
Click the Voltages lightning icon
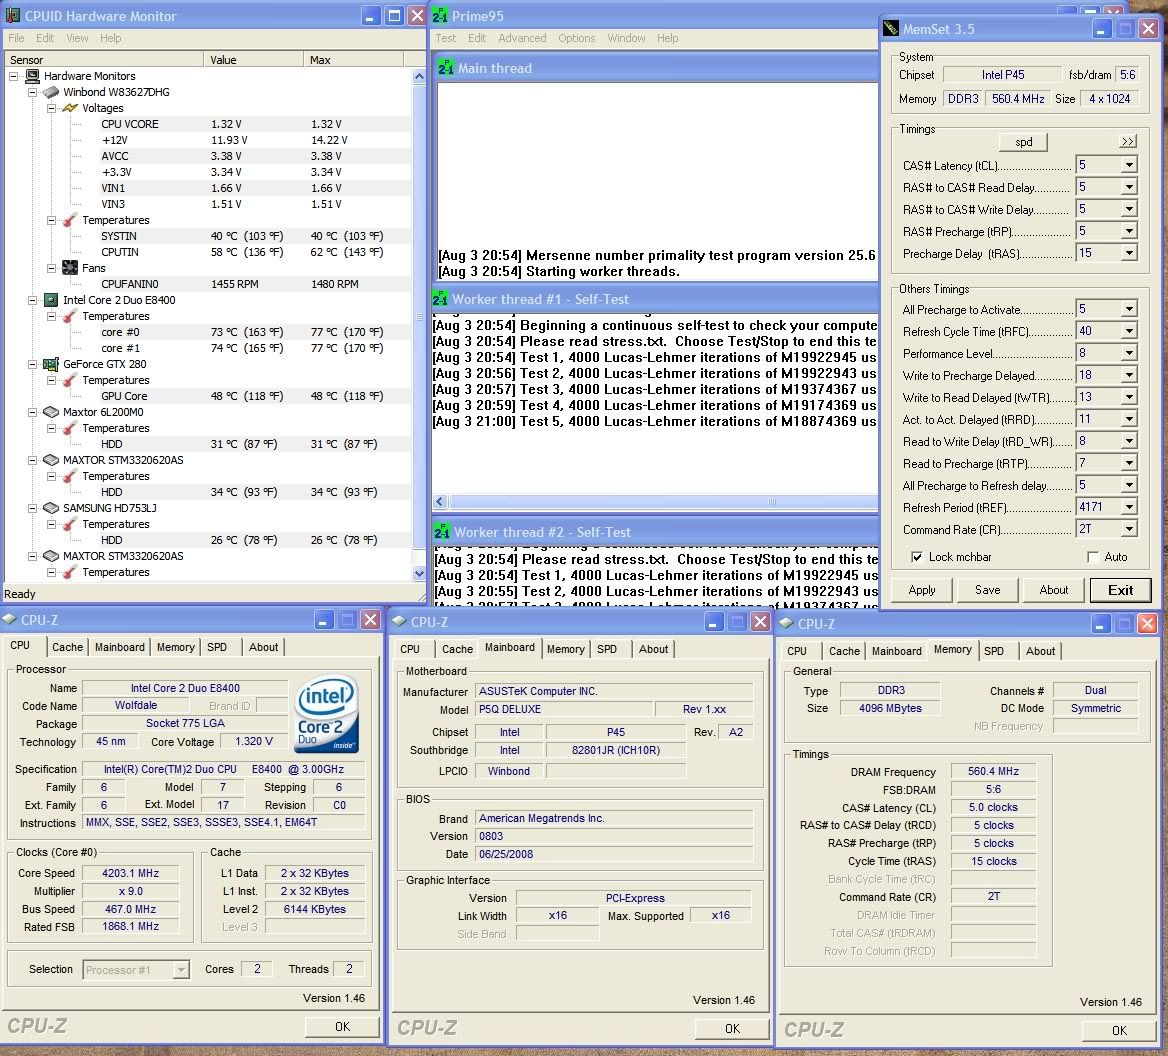coord(70,108)
